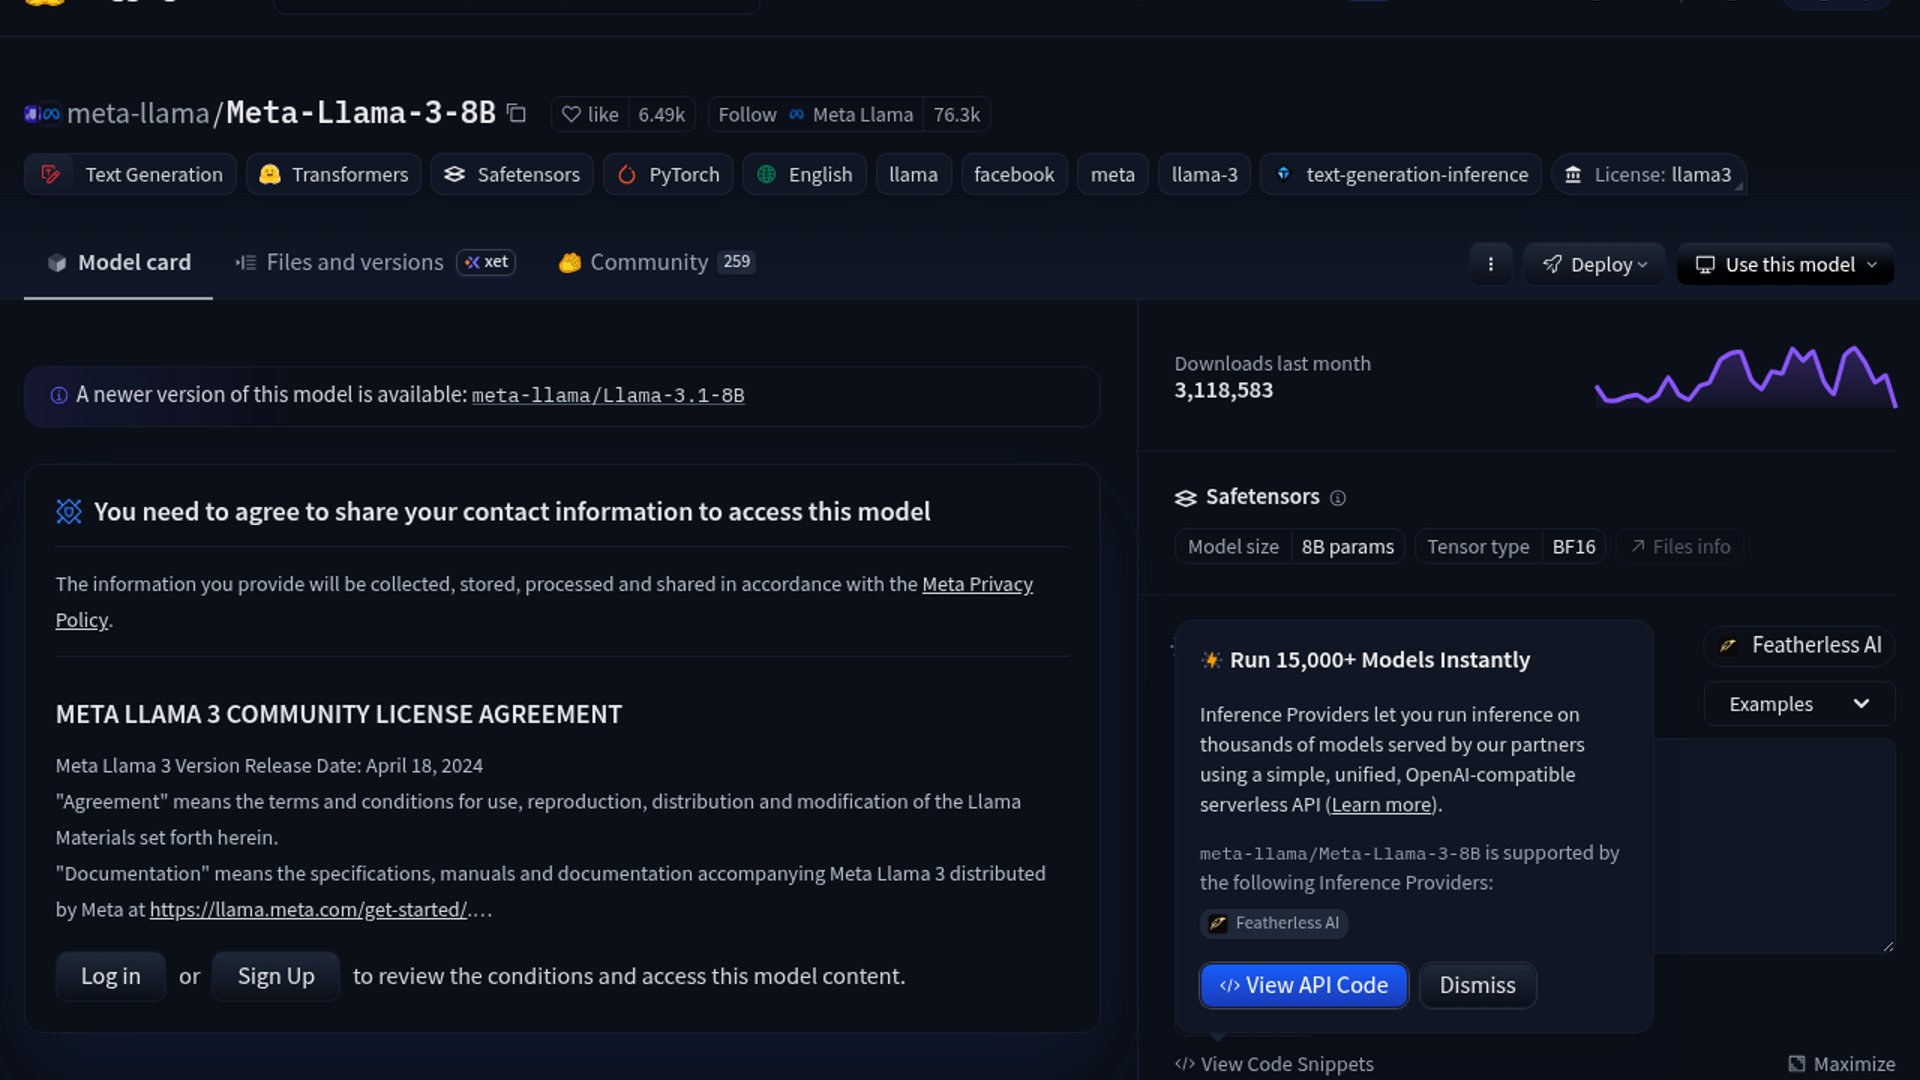Expand the Deploy dropdown

(x=1595, y=264)
